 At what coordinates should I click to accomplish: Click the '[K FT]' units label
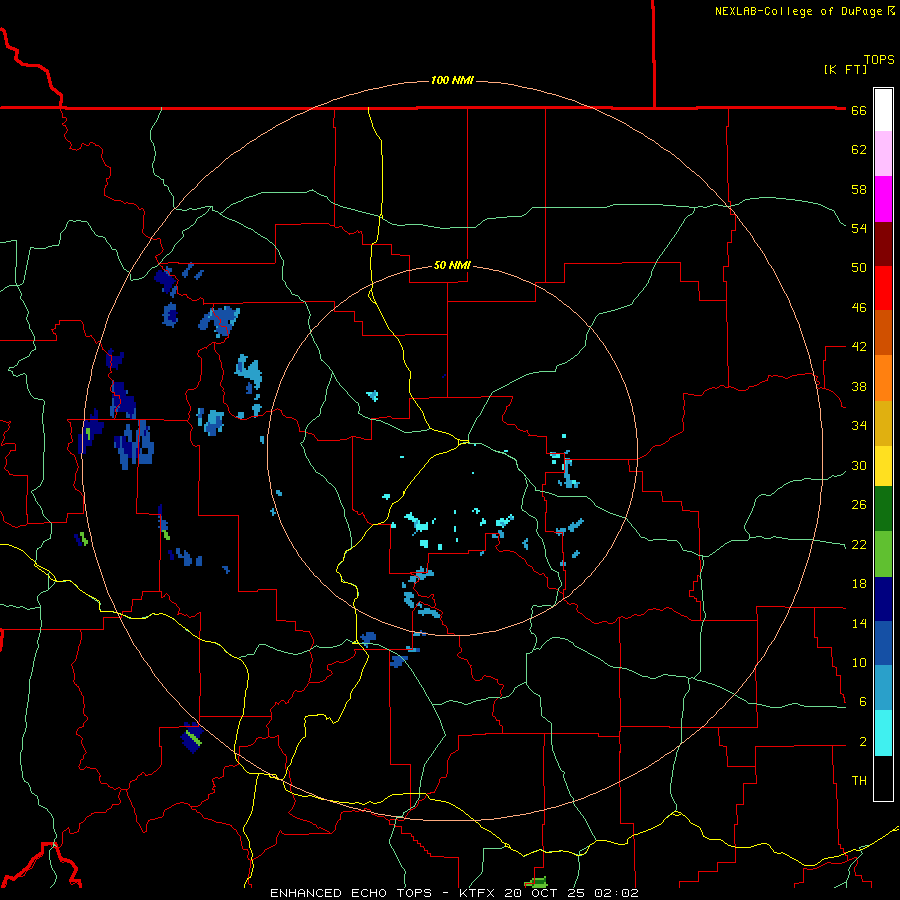point(845,70)
